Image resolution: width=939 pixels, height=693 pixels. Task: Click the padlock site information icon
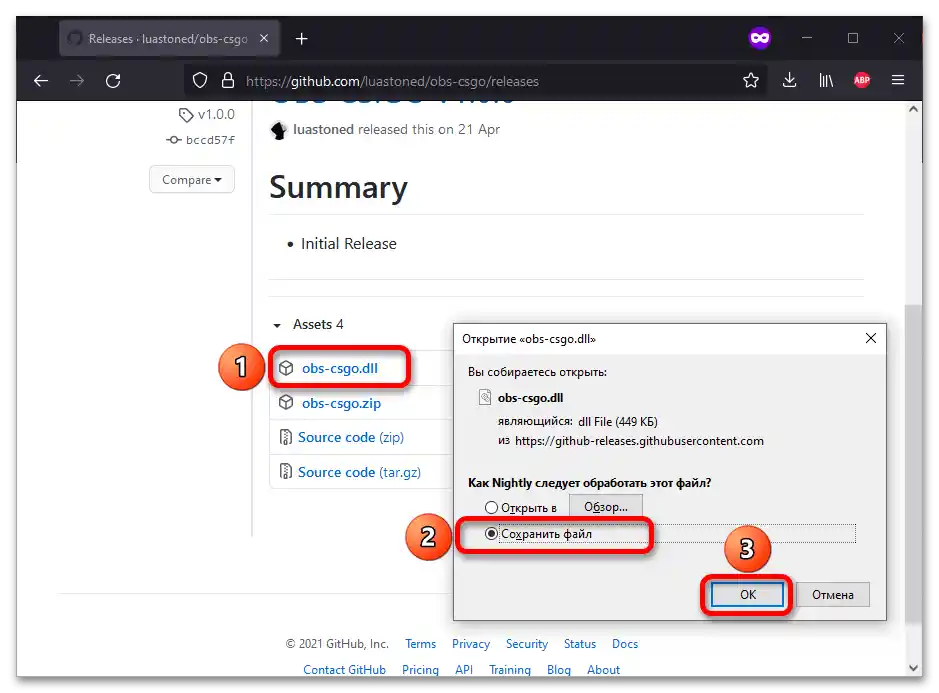click(x=228, y=80)
